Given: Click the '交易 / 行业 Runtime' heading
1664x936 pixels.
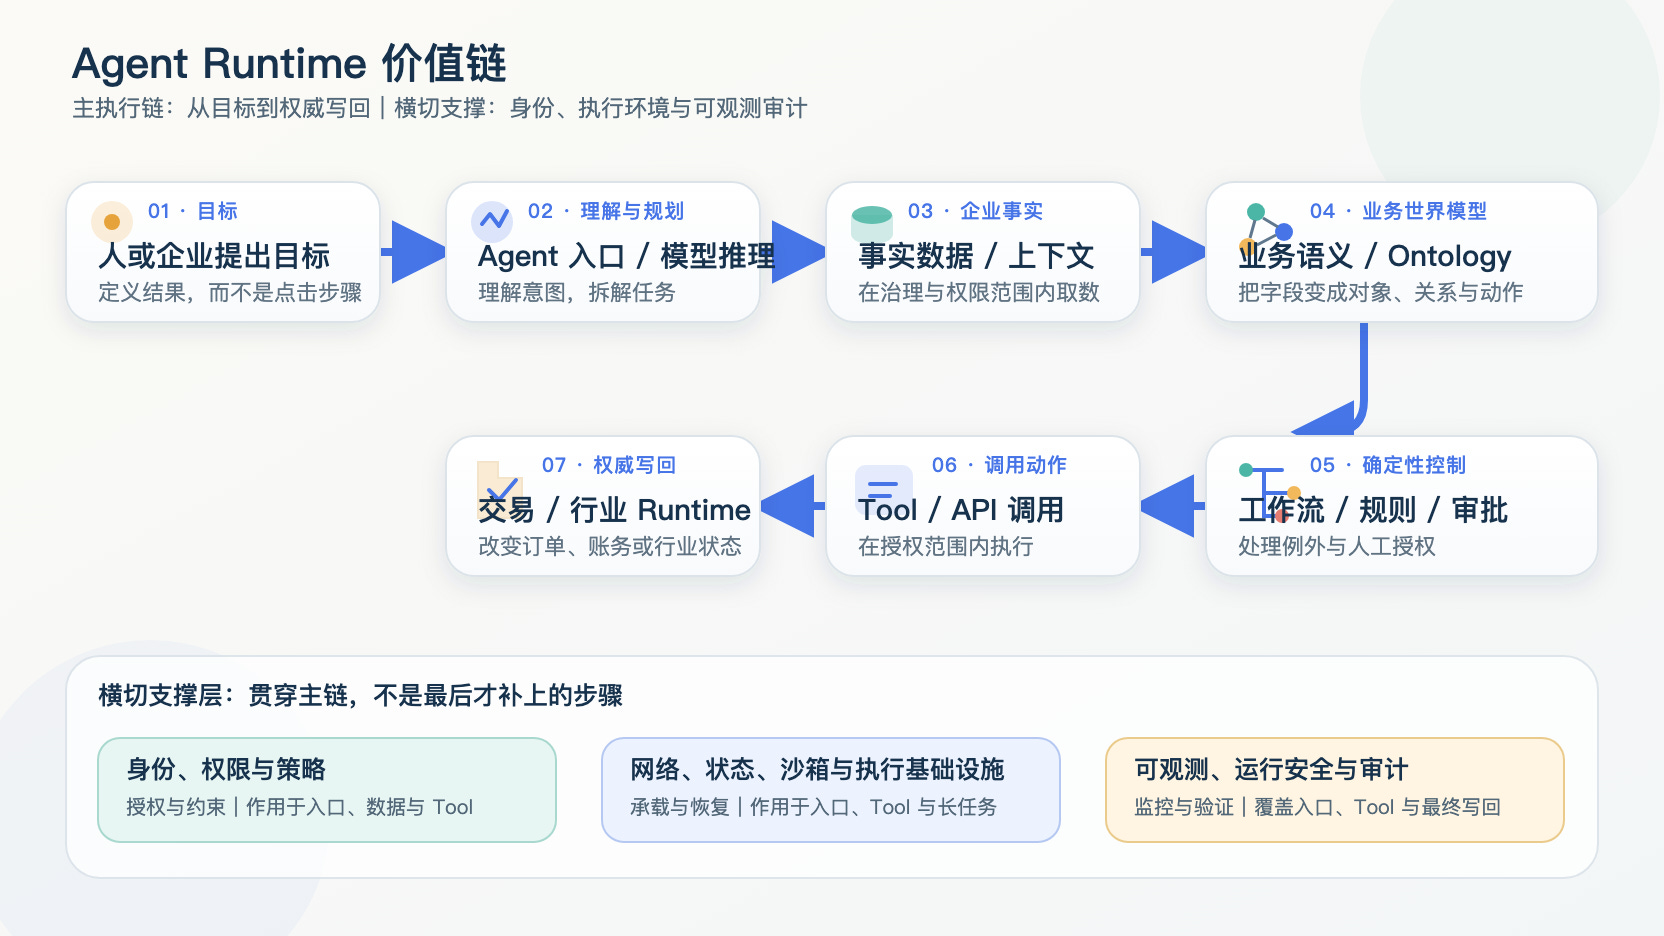Looking at the screenshot, I should click(614, 510).
